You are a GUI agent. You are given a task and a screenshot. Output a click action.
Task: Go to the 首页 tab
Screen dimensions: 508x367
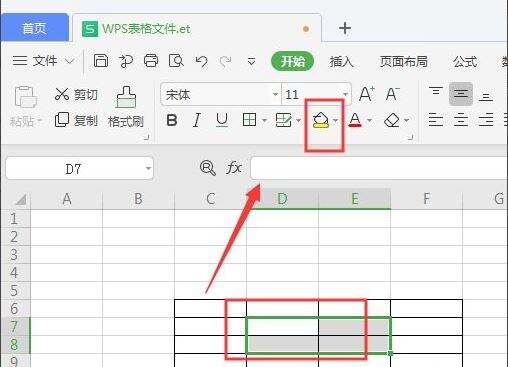point(34,28)
